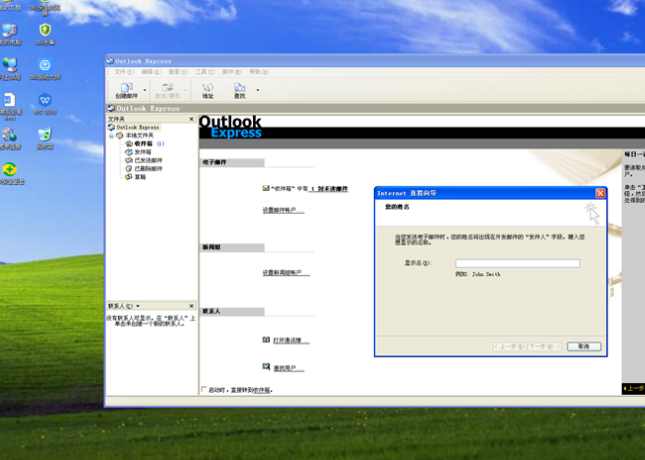Click the 设置邮件帐户 link
Viewport: 645px width, 460px height.
tap(283, 210)
